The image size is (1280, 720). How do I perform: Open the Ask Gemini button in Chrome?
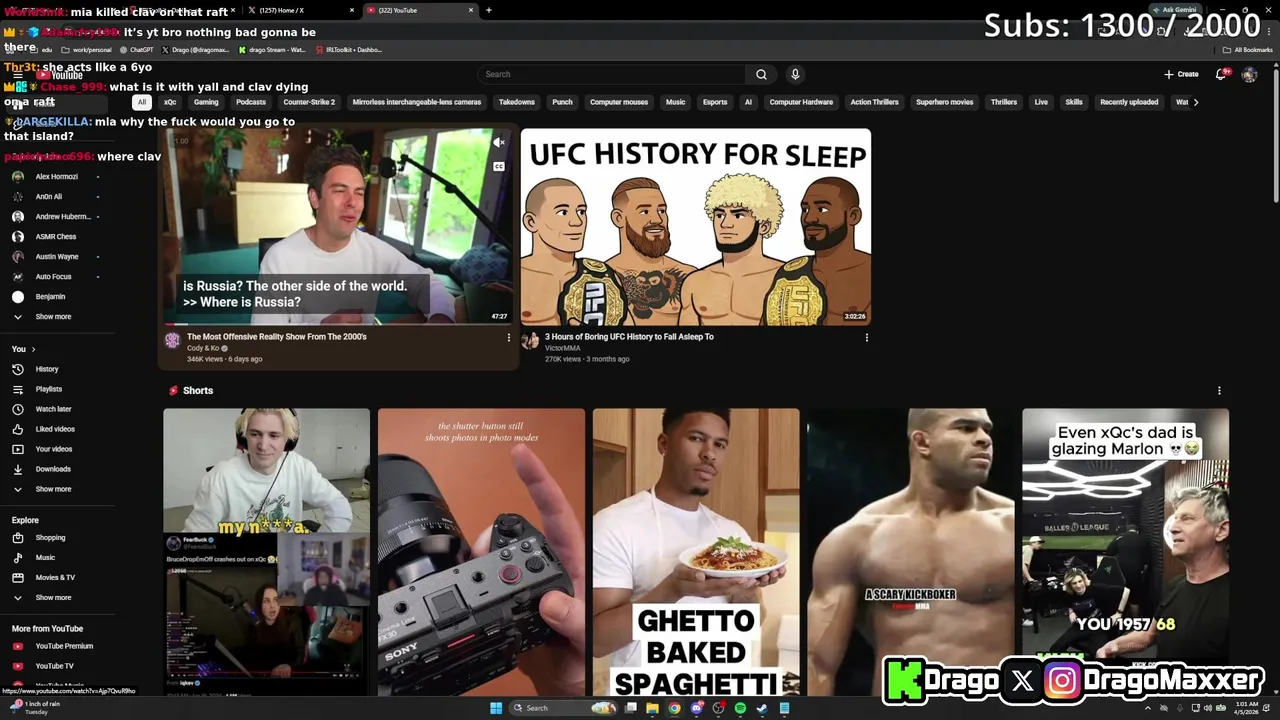coord(1174,10)
